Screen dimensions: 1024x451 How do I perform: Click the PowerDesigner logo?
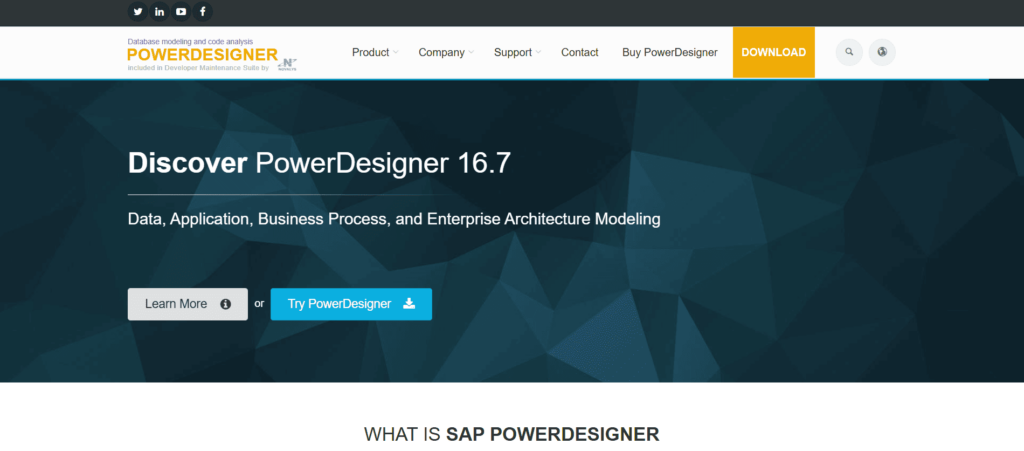(x=202, y=53)
